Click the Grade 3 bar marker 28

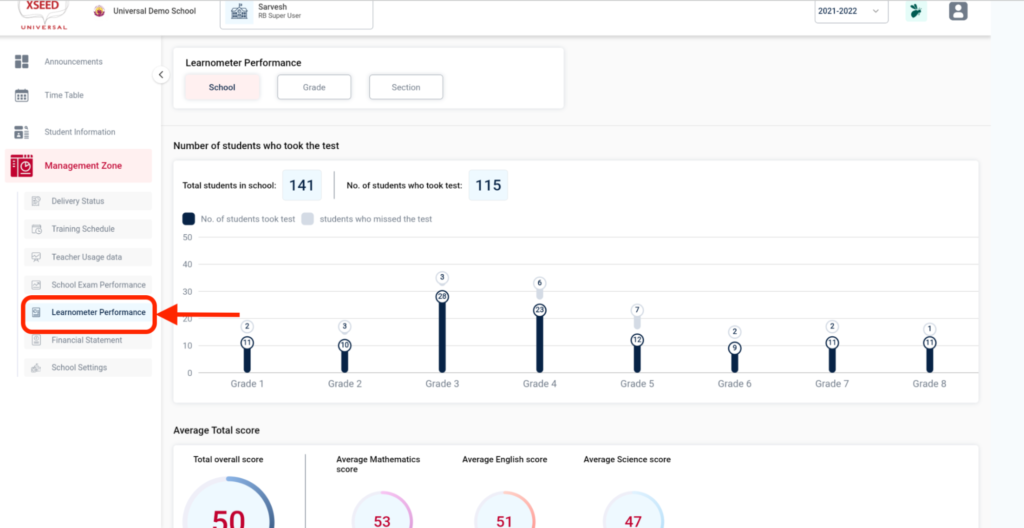[442, 297]
